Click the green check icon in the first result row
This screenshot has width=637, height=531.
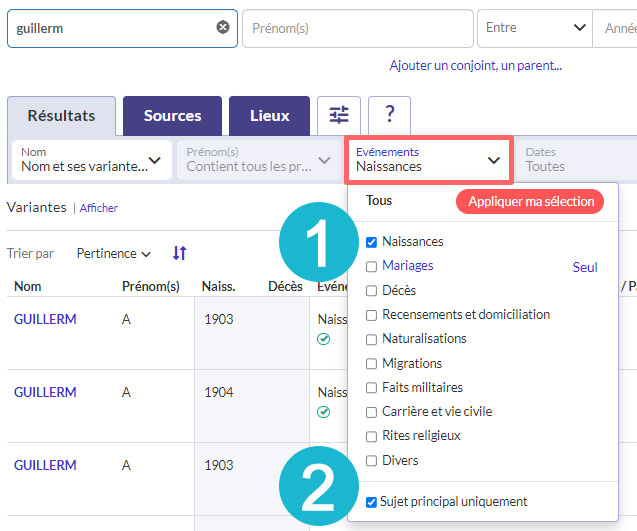324,339
